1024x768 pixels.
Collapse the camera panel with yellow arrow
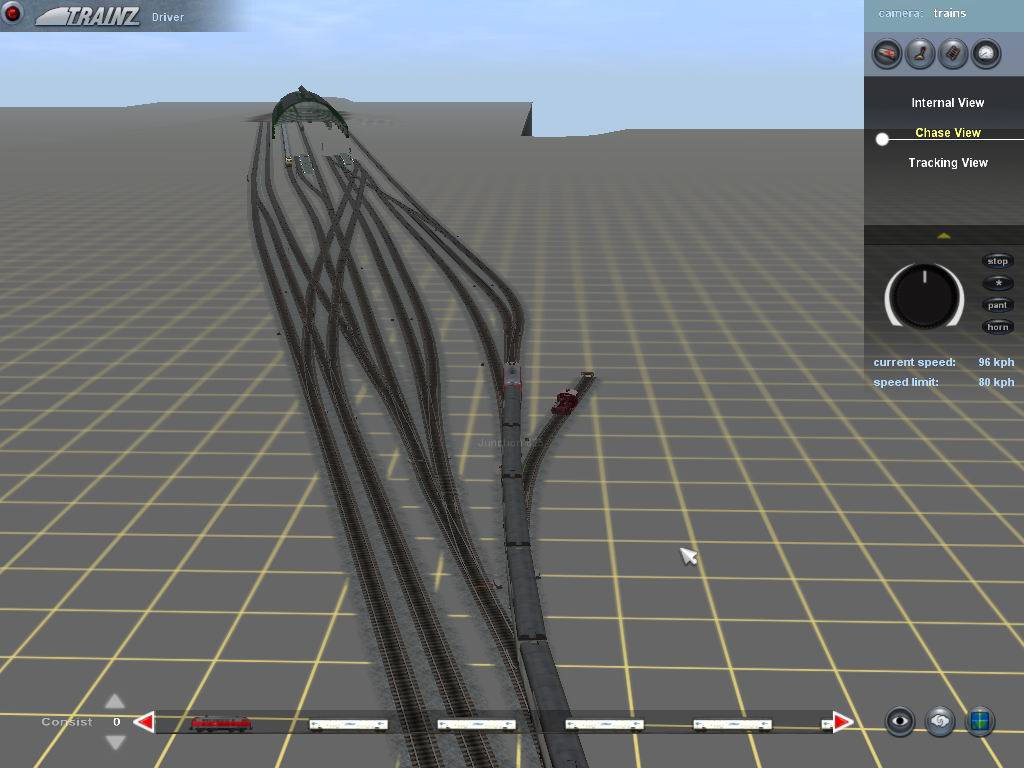point(943,236)
